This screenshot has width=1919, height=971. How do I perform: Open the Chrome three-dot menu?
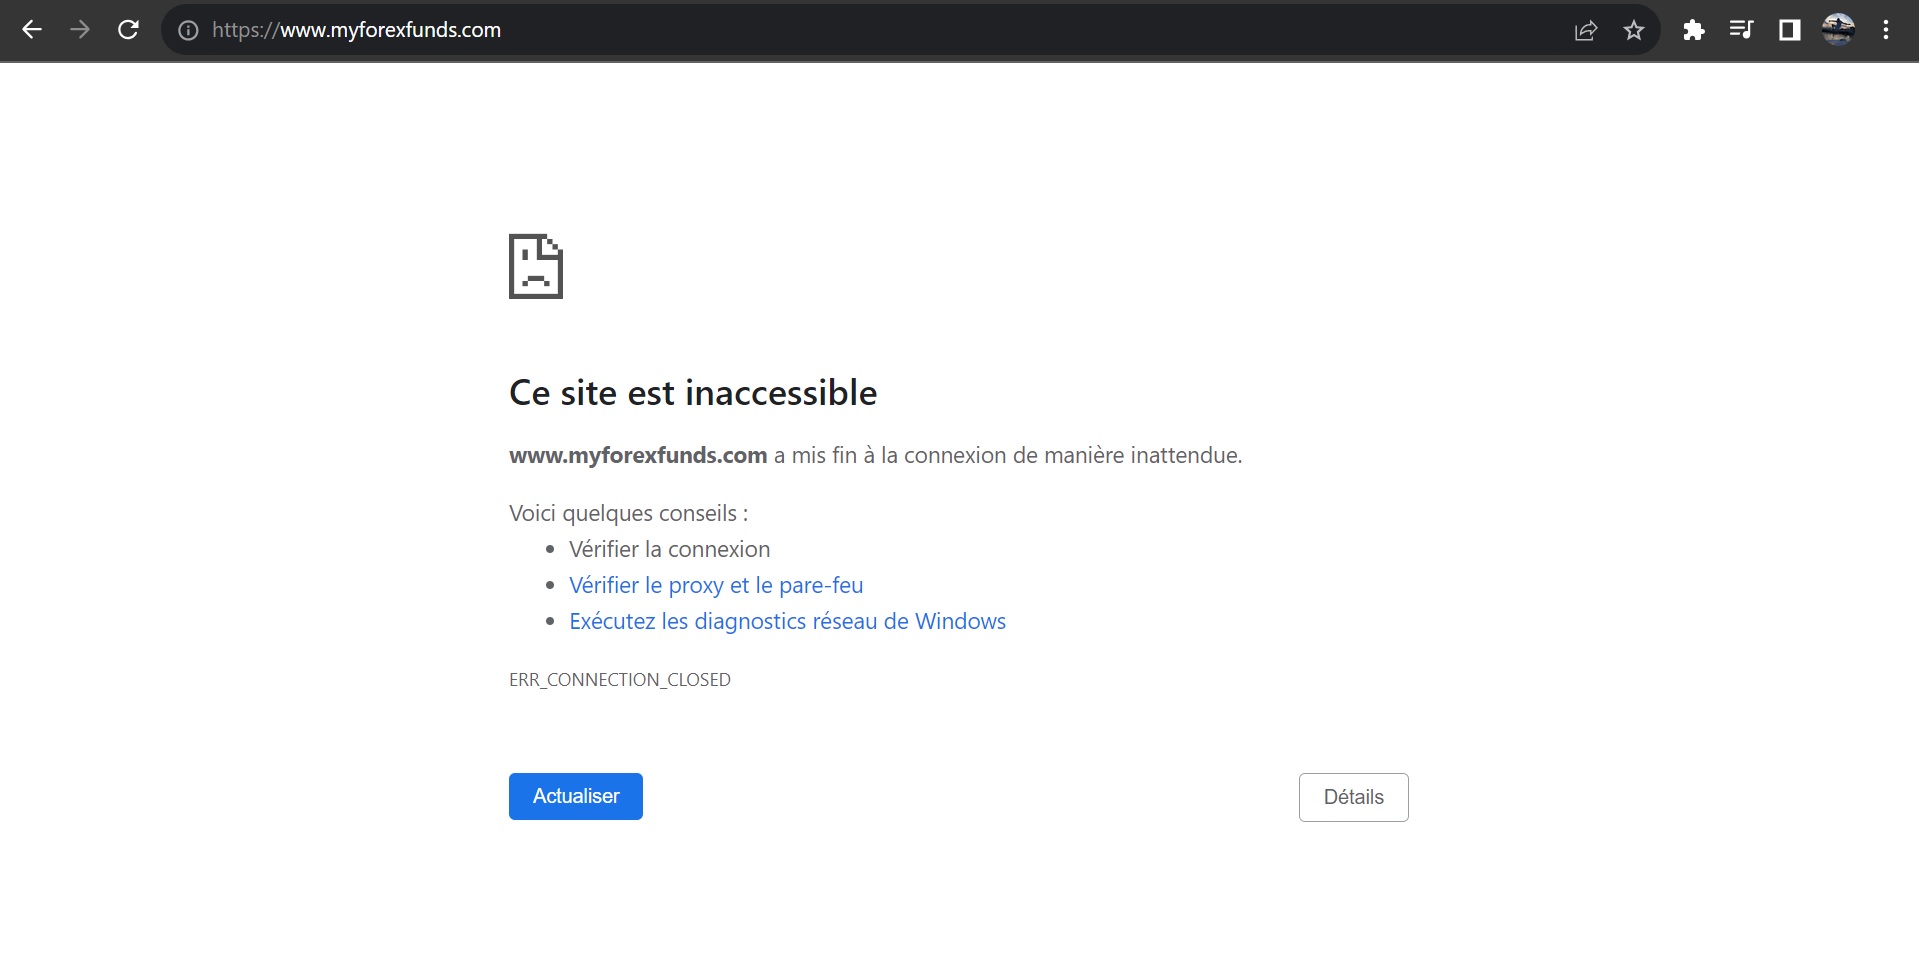tap(1886, 30)
